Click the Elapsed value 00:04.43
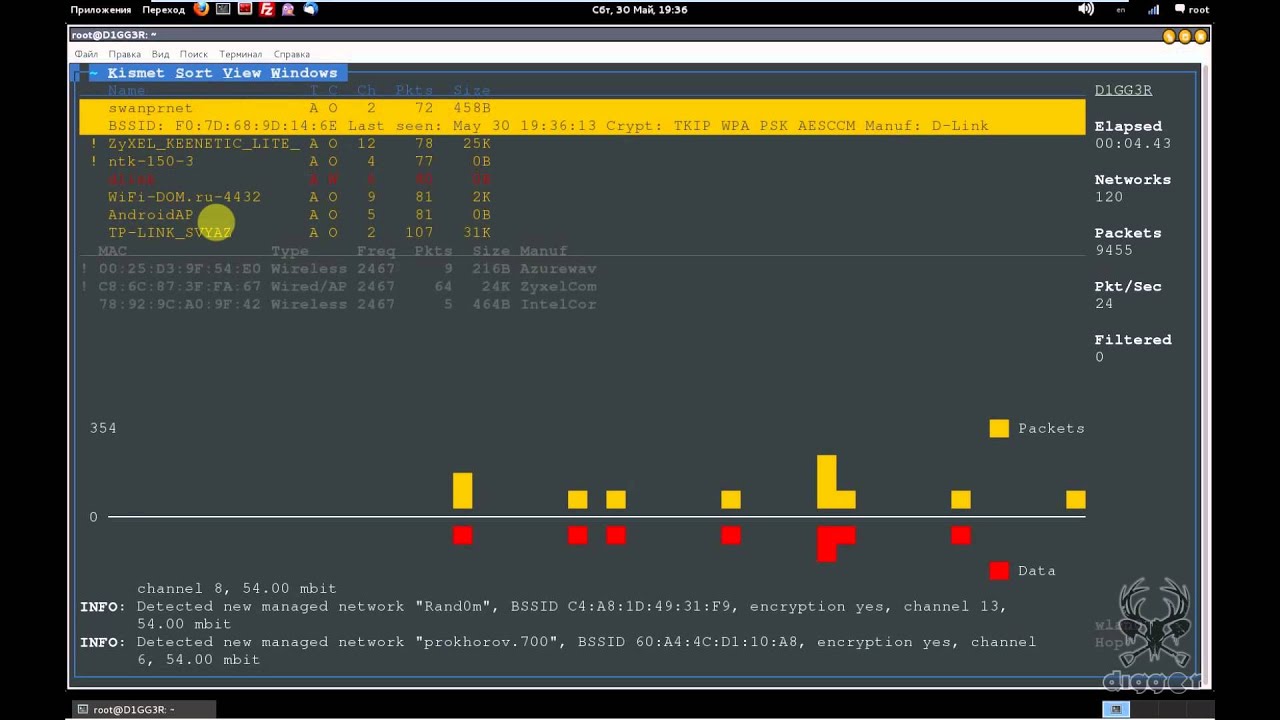 [x=1133, y=144]
